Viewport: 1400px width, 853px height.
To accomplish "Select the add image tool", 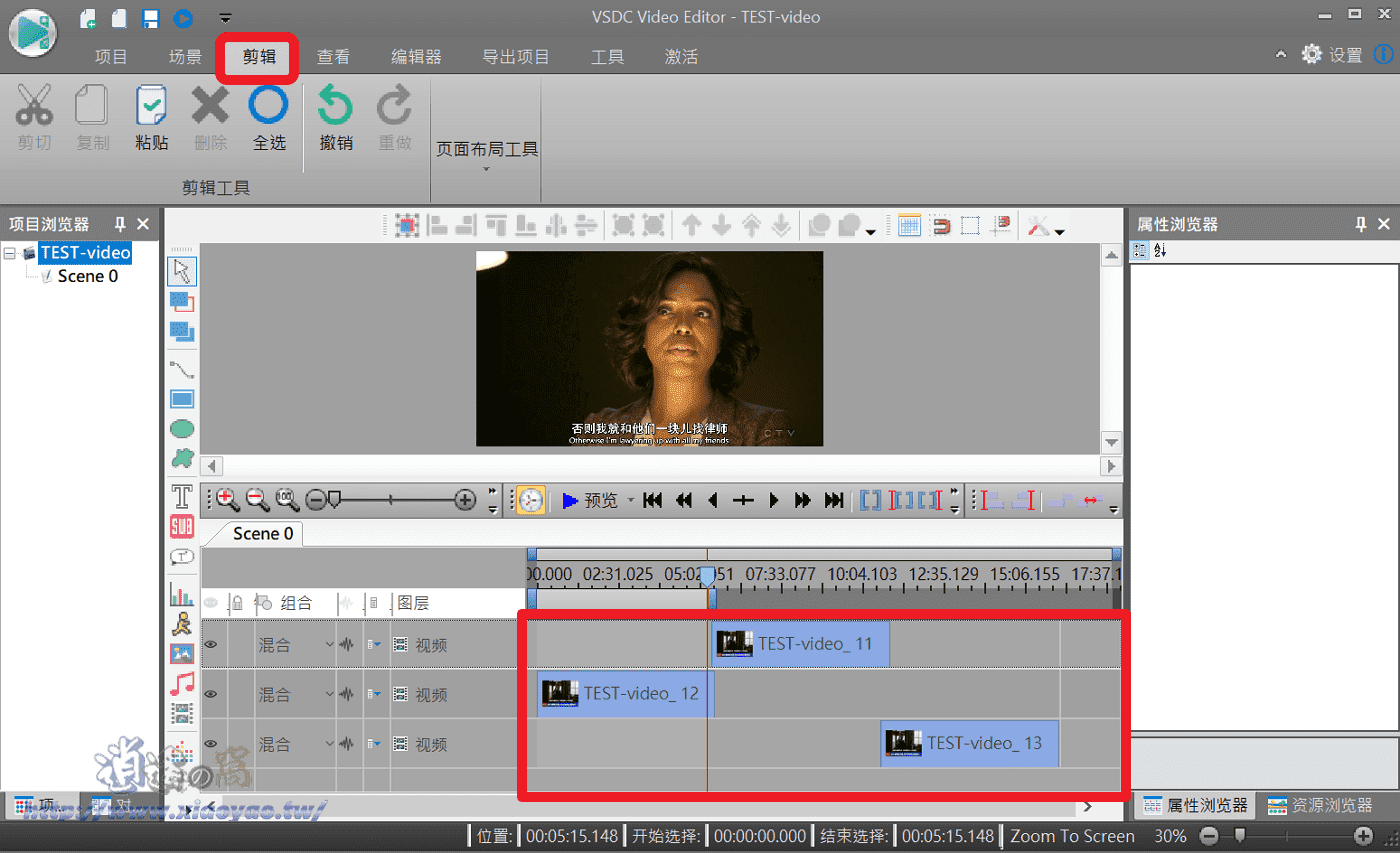I will pyautogui.click(x=182, y=653).
